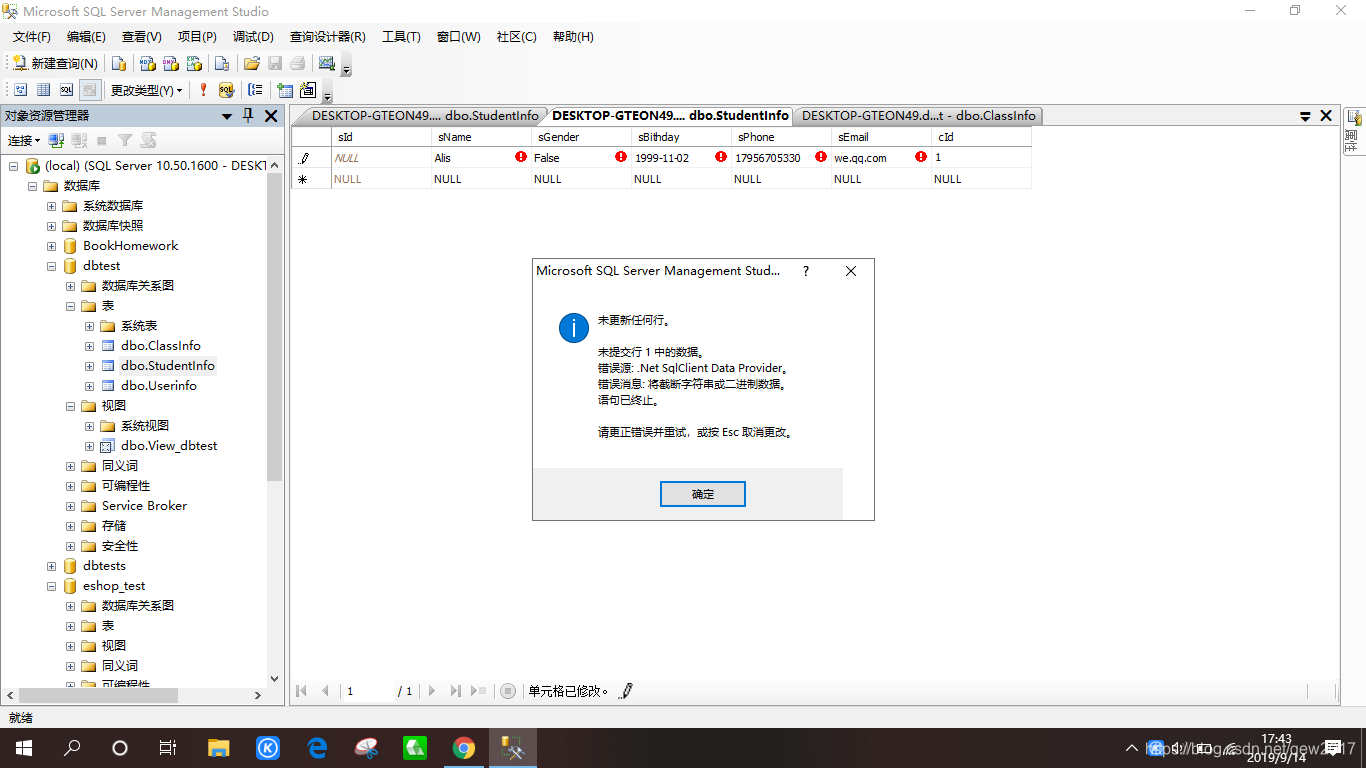Screen dimensions: 1366x768
Task: Click the error icon in the sEmail cell
Action: (921, 157)
